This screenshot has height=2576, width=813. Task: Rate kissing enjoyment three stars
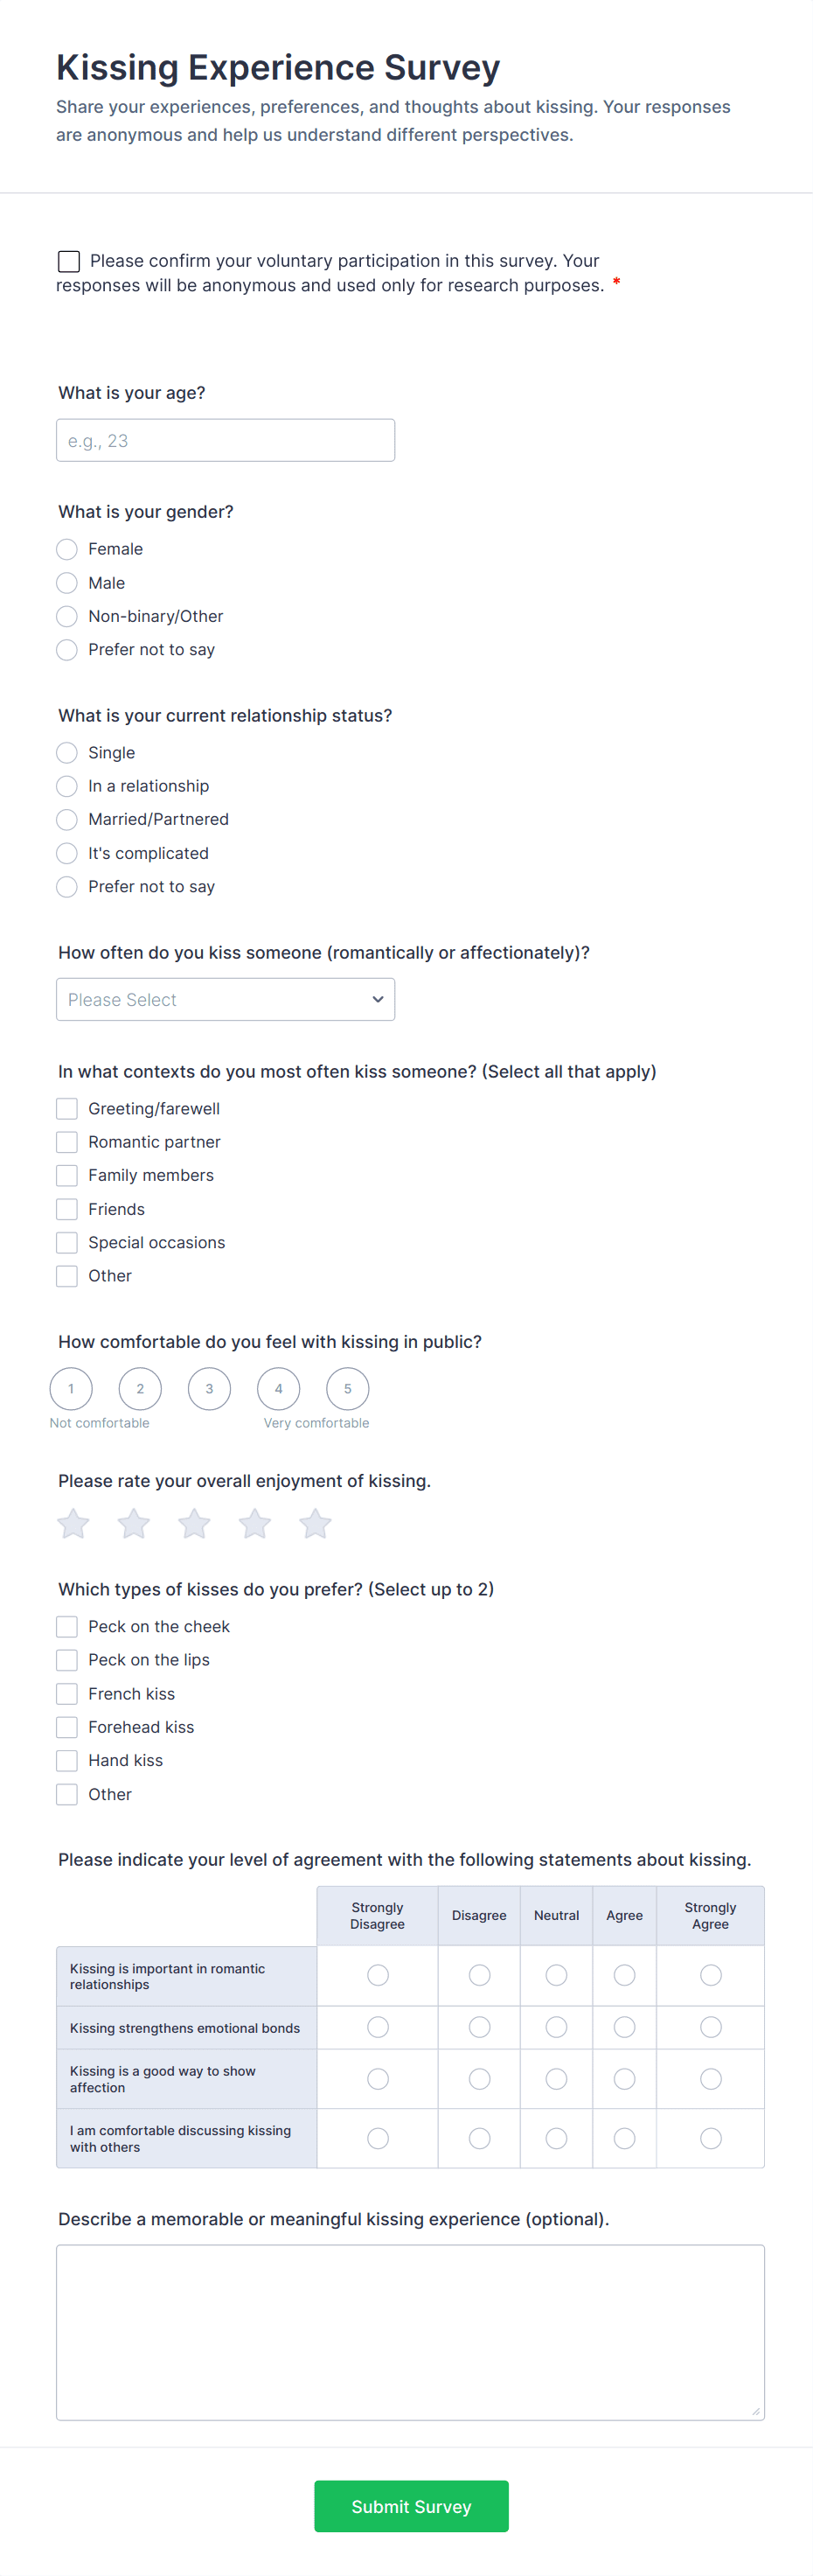[194, 1524]
